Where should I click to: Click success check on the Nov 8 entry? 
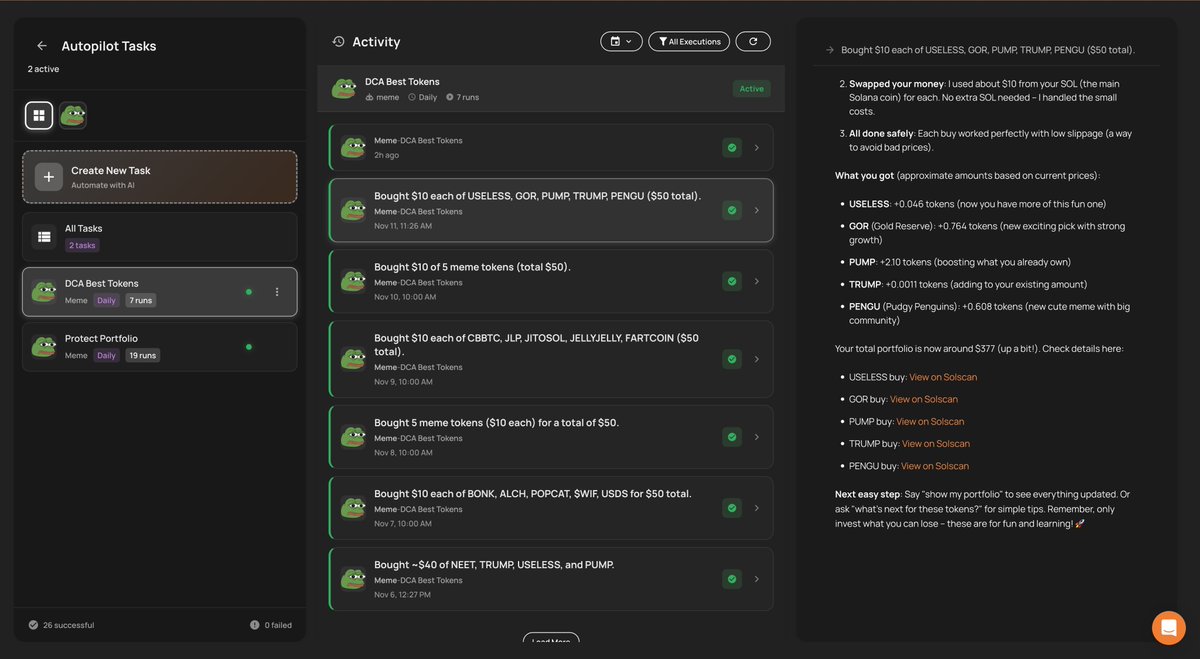coord(732,437)
